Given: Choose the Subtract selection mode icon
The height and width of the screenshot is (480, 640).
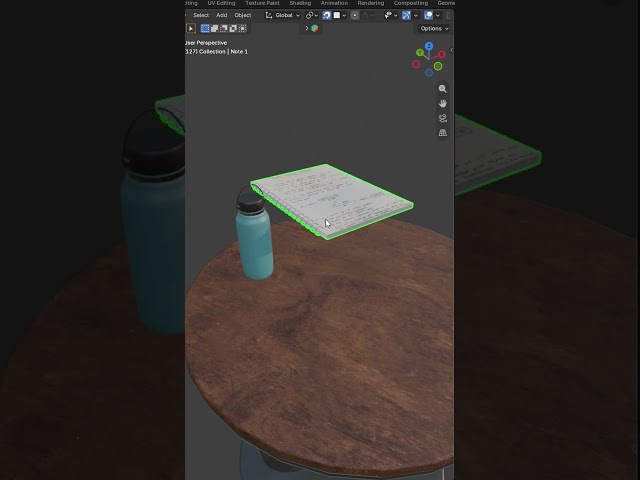Looking at the screenshot, I should click(x=224, y=28).
